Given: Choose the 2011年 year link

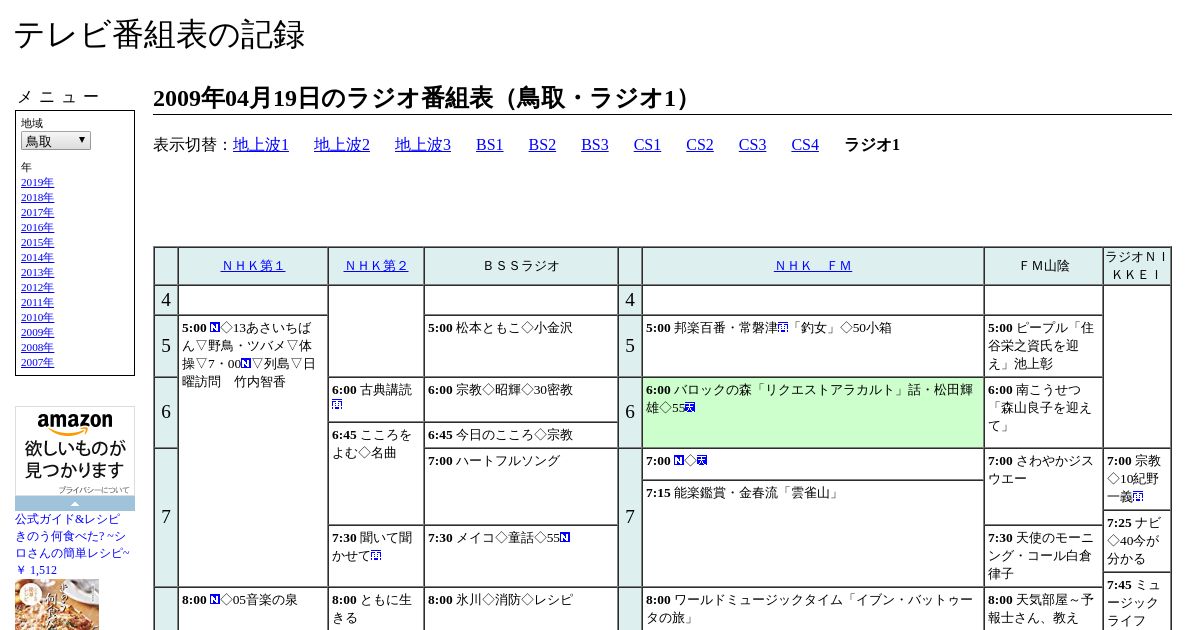Looking at the screenshot, I should pyautogui.click(x=37, y=302).
